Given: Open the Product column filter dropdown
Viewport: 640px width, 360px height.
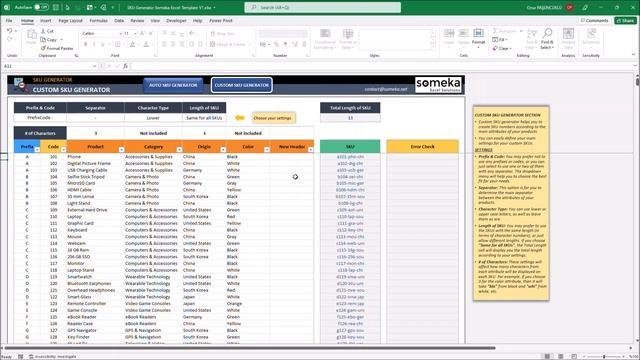Looking at the screenshot, I should point(121,150).
